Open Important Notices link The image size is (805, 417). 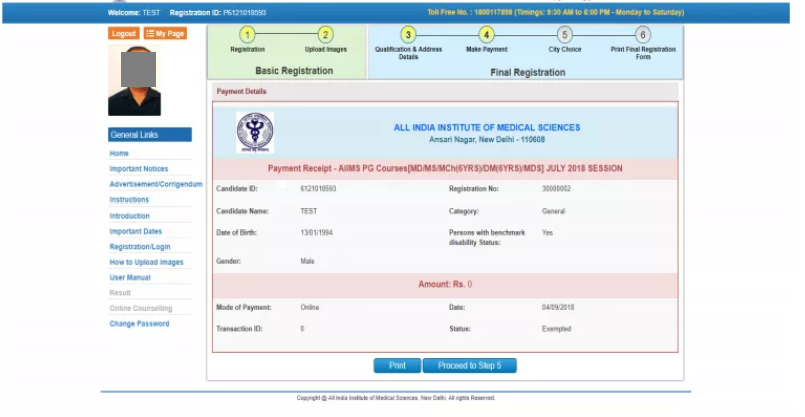click(139, 169)
